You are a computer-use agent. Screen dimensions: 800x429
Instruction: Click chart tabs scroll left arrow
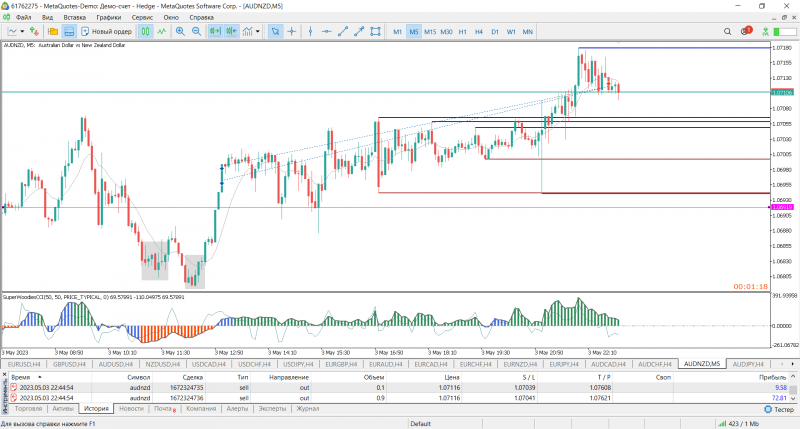click(782, 364)
